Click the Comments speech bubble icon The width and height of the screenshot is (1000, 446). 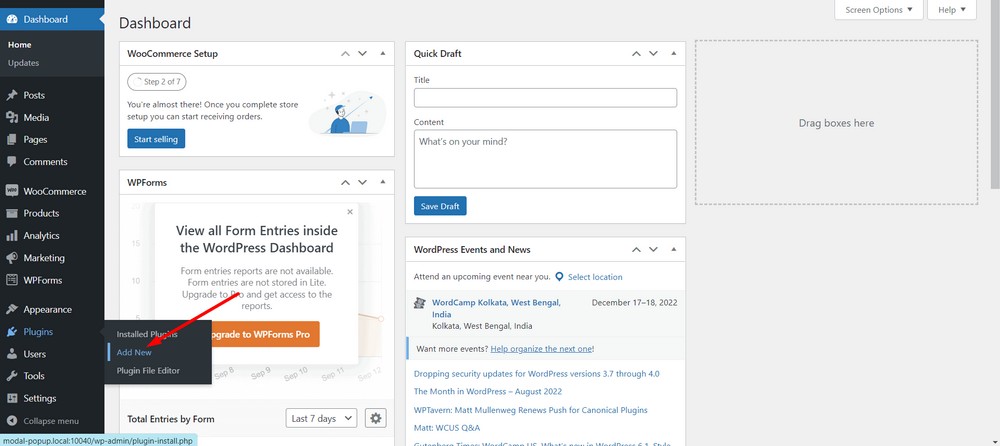click(11, 162)
